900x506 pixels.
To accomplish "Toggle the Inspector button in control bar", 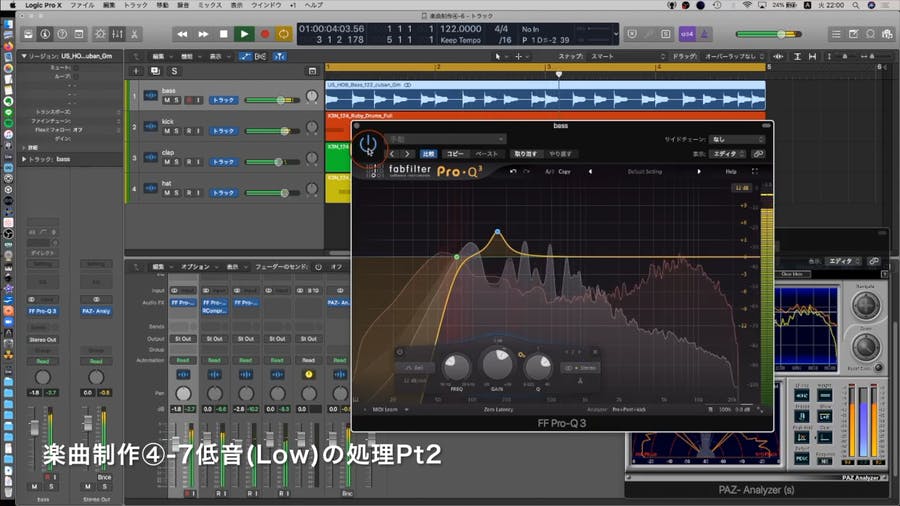I will coord(45,34).
